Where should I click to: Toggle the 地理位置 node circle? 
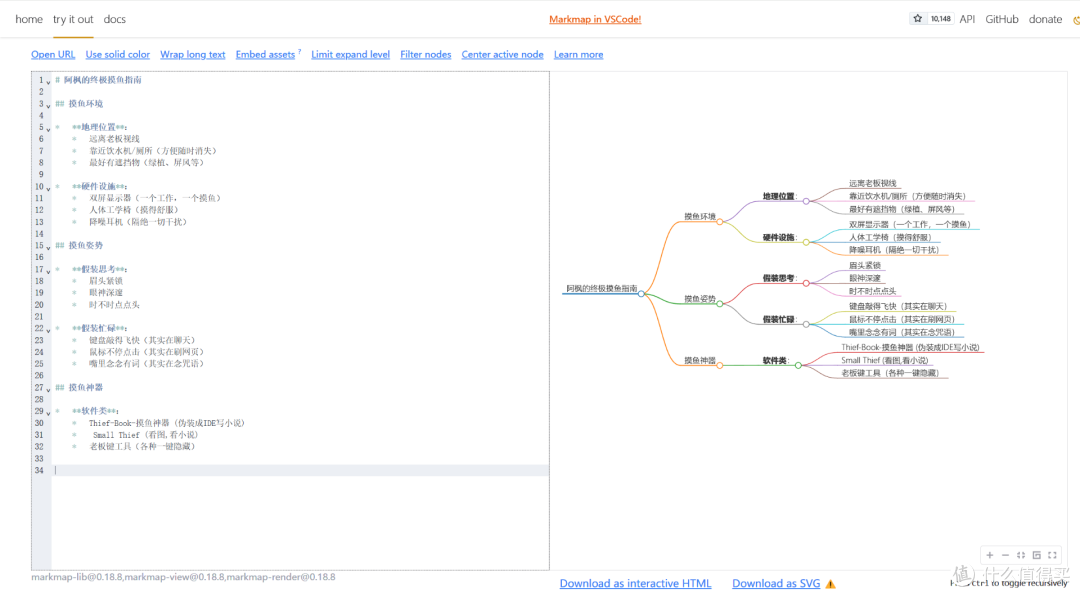click(806, 202)
